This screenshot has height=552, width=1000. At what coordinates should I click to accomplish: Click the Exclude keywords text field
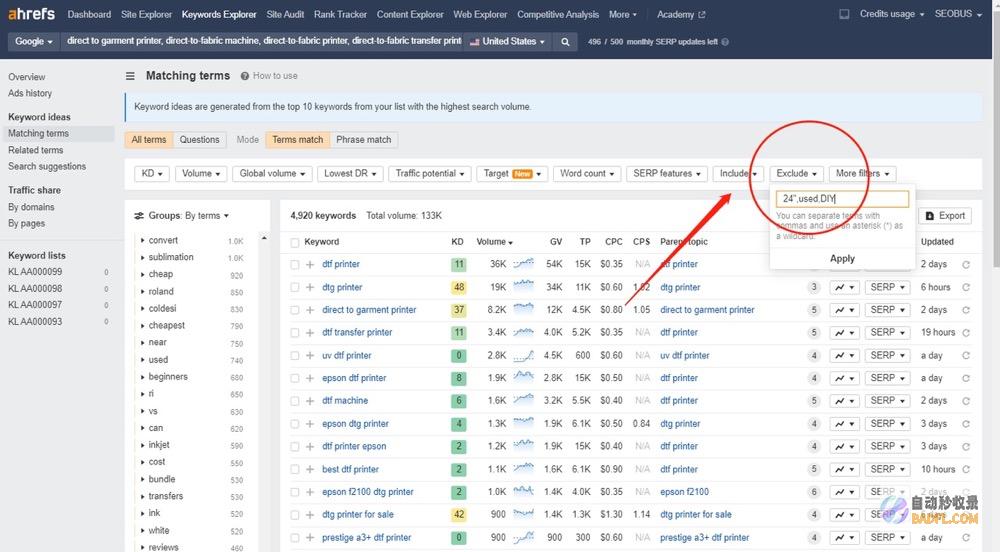tap(842, 199)
